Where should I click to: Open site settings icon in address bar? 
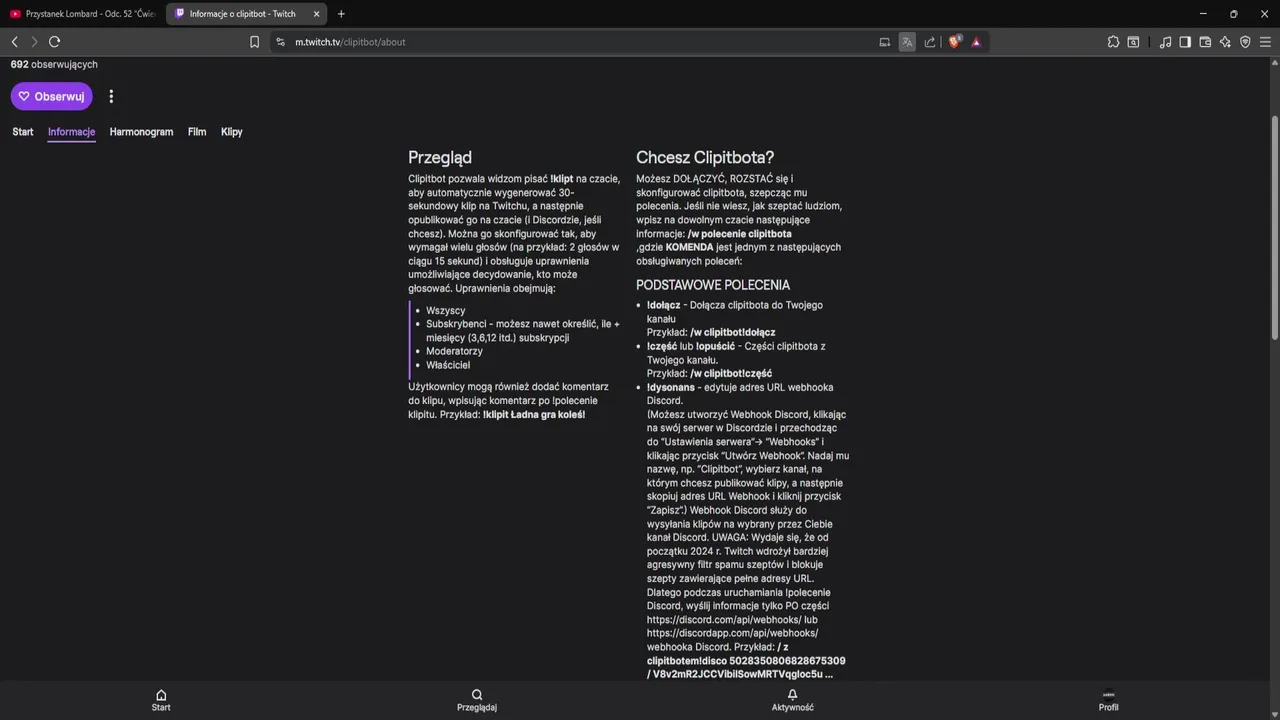coord(280,42)
